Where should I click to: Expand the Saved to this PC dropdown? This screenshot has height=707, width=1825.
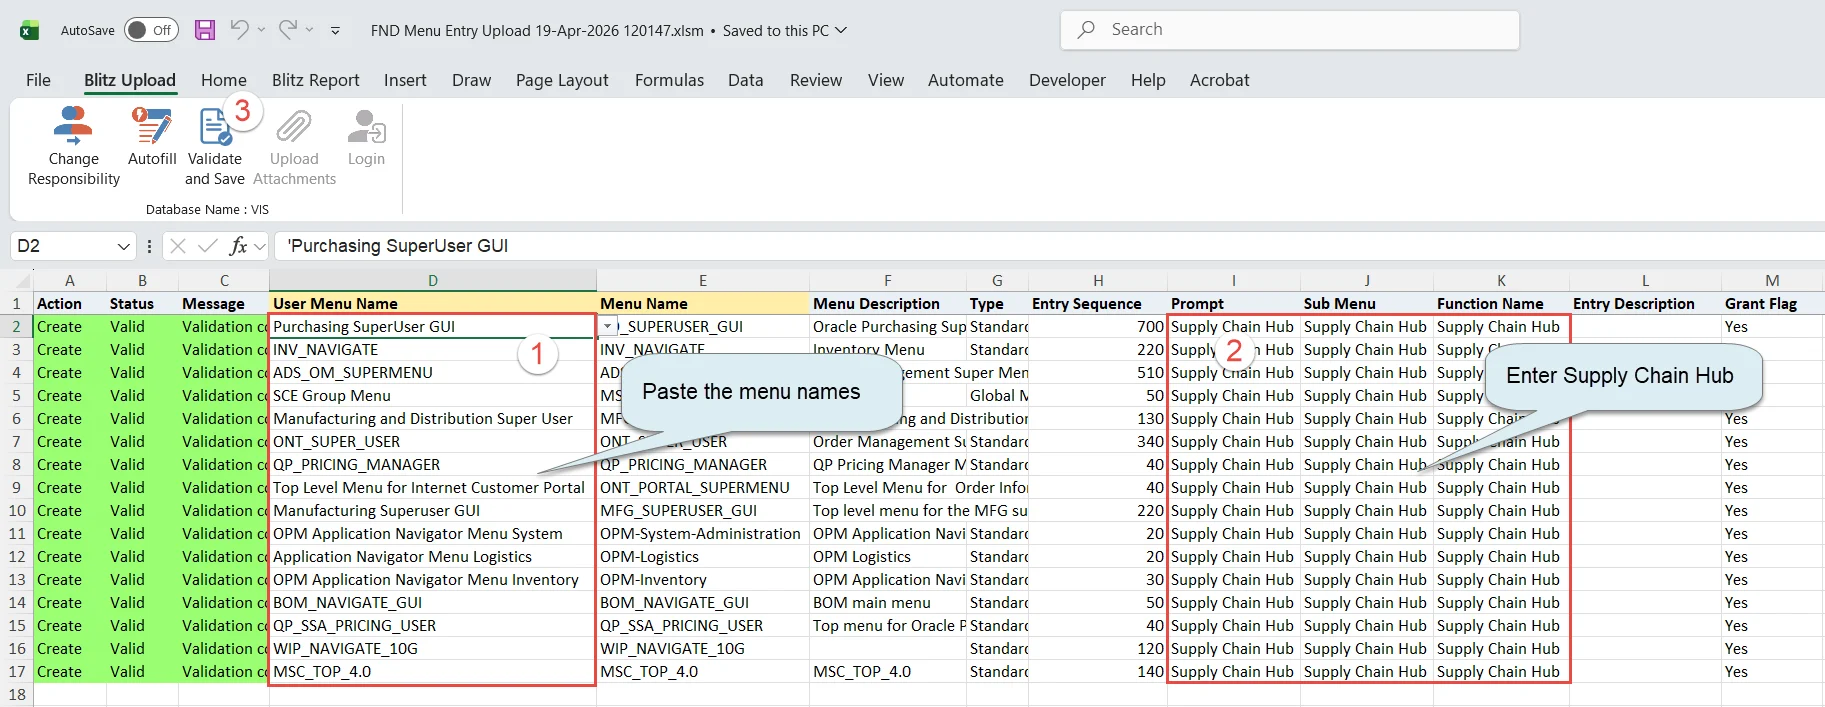[x=841, y=30]
